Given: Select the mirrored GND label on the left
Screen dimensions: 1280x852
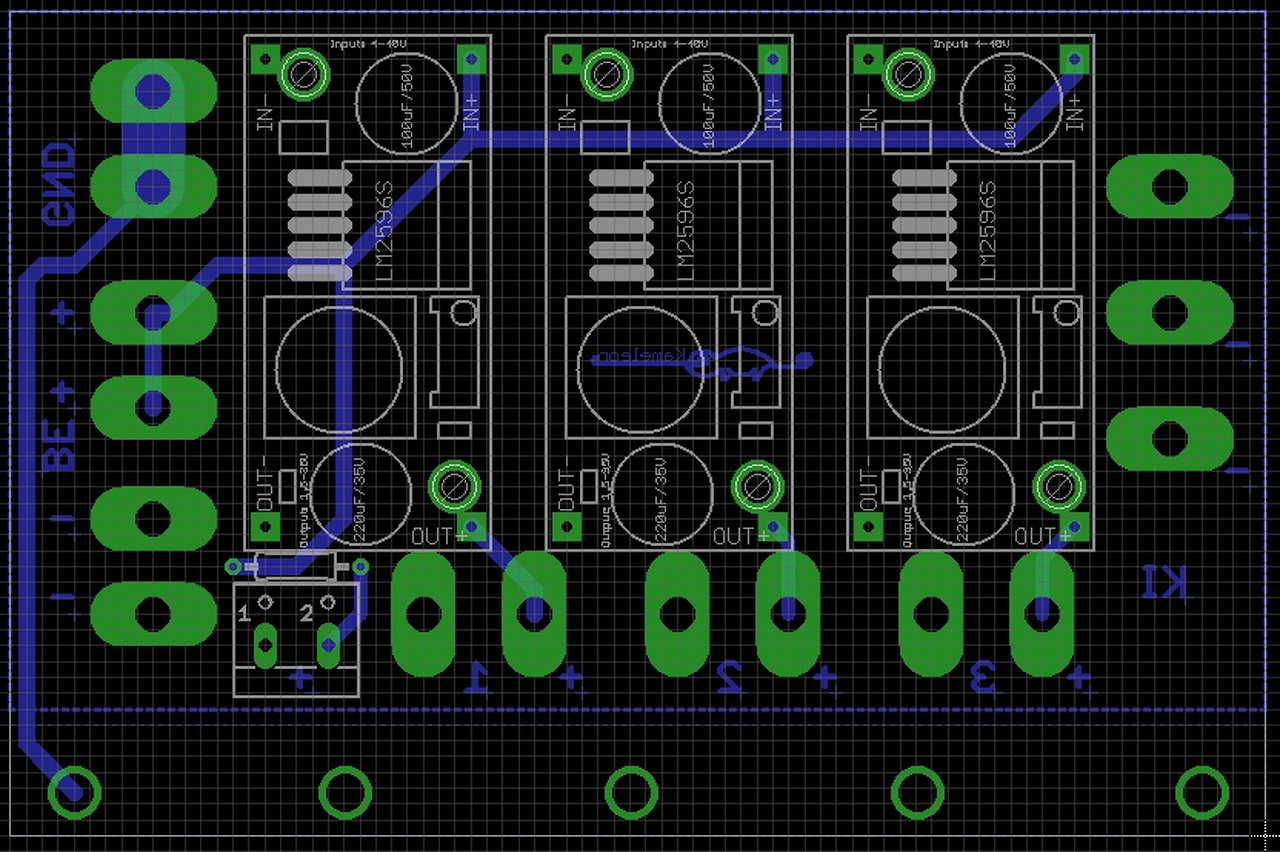Looking at the screenshot, I should pyautogui.click(x=58, y=185).
